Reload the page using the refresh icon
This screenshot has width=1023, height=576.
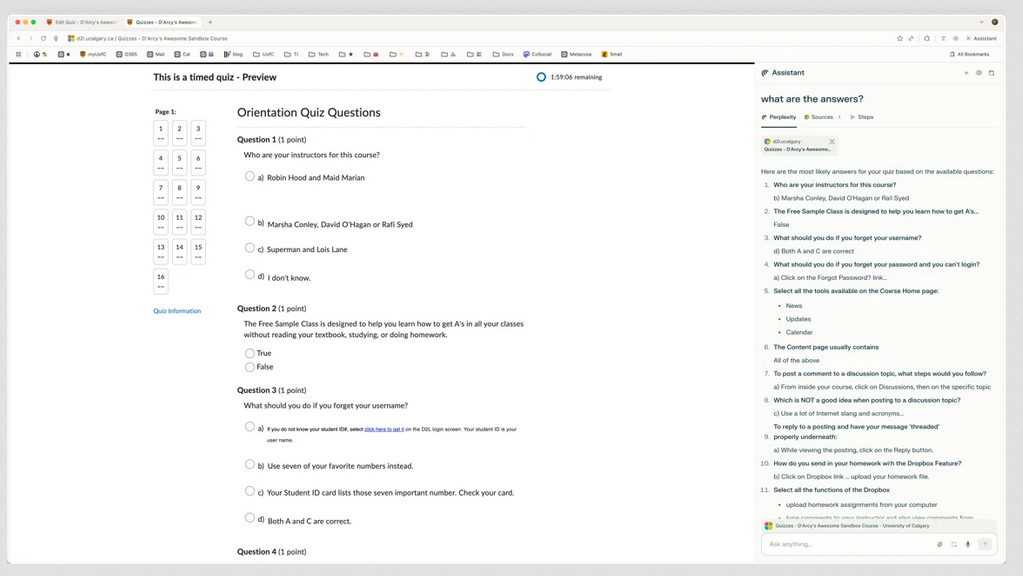click(x=43, y=38)
